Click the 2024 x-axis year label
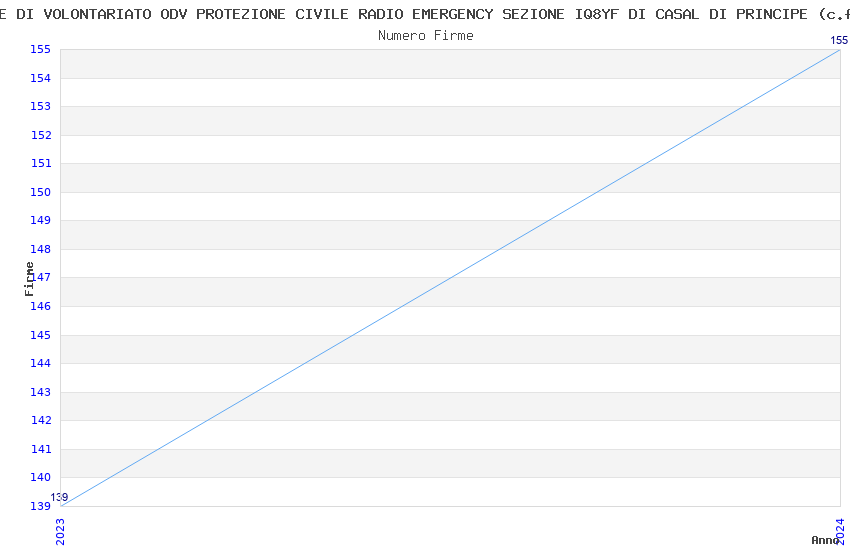This screenshot has width=850, height=550. tap(840, 532)
